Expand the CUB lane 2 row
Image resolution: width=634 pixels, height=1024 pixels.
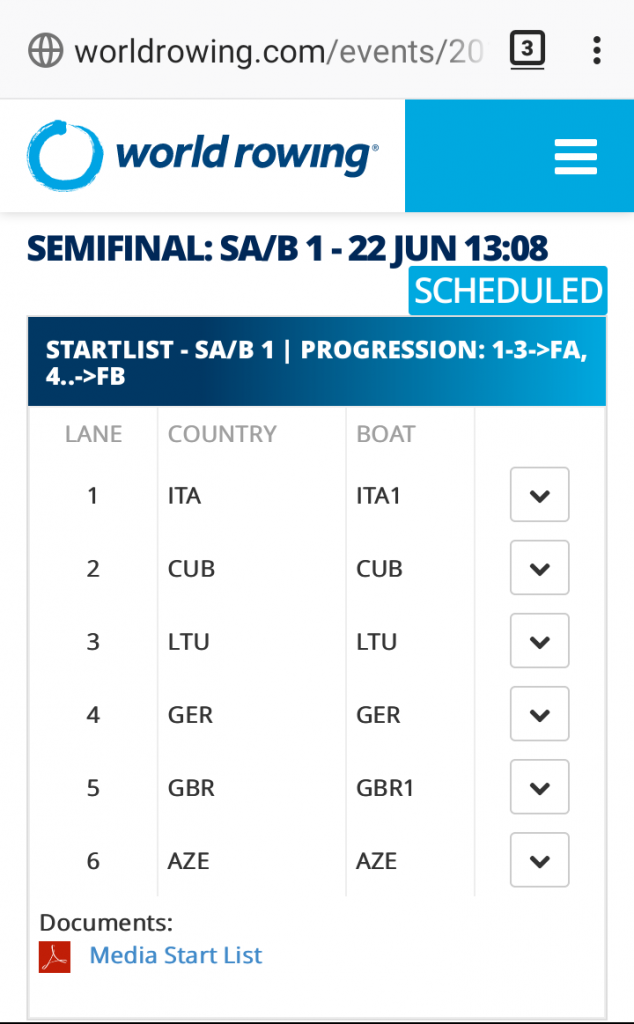tap(539, 568)
